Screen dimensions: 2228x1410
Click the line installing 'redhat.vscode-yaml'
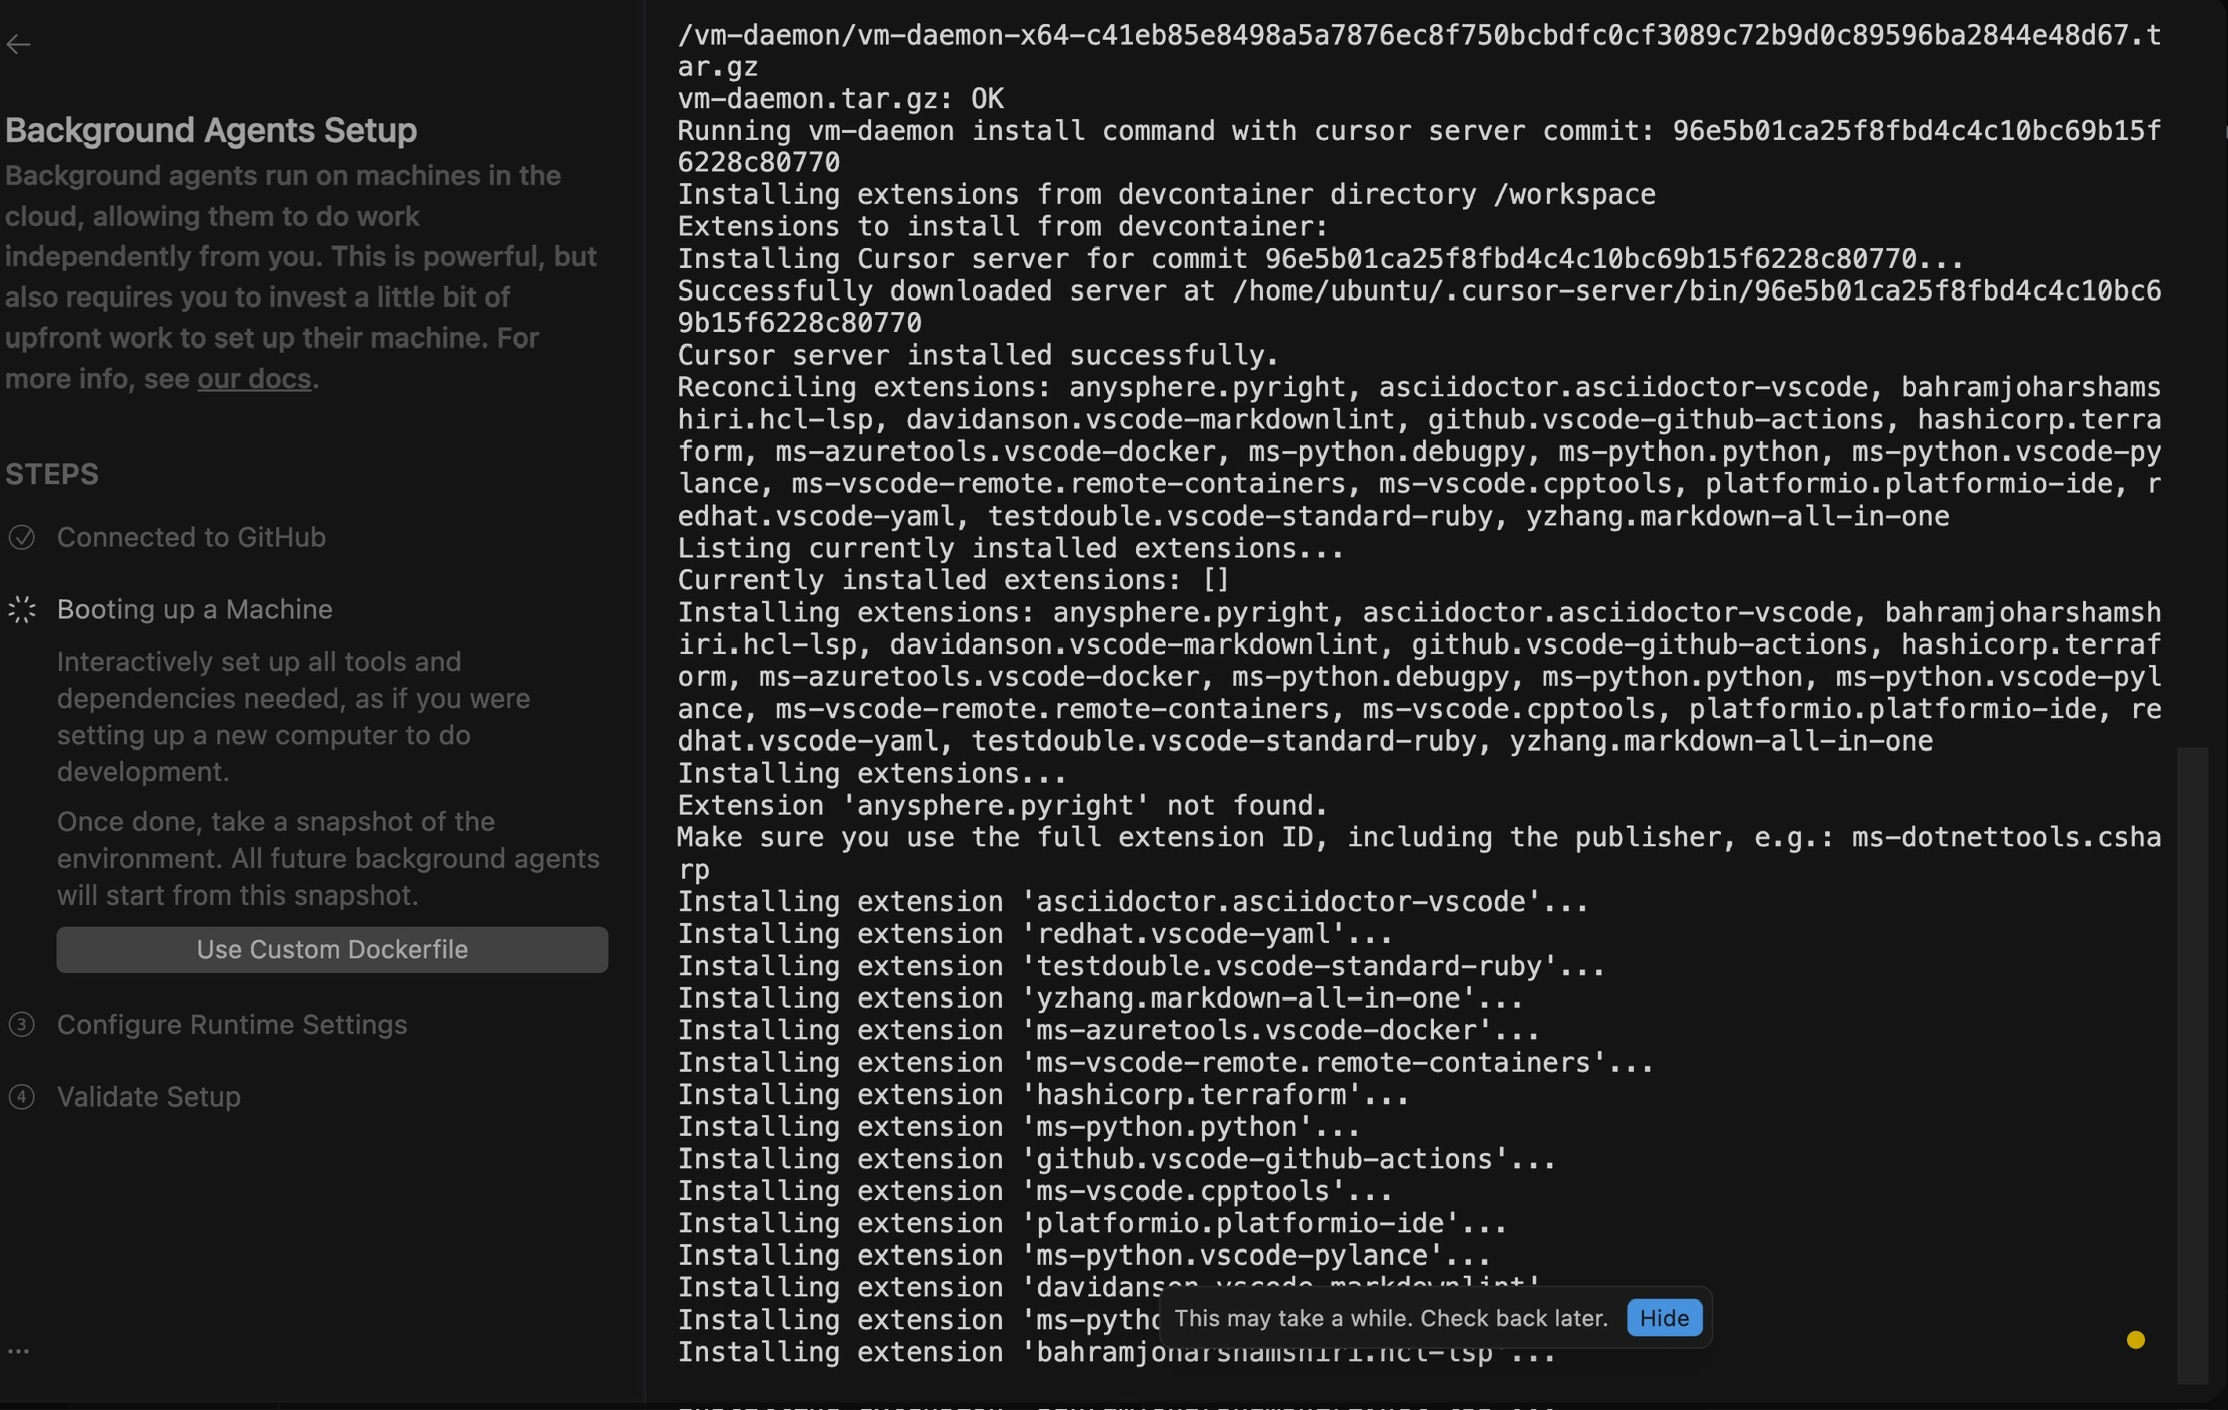click(1035, 934)
